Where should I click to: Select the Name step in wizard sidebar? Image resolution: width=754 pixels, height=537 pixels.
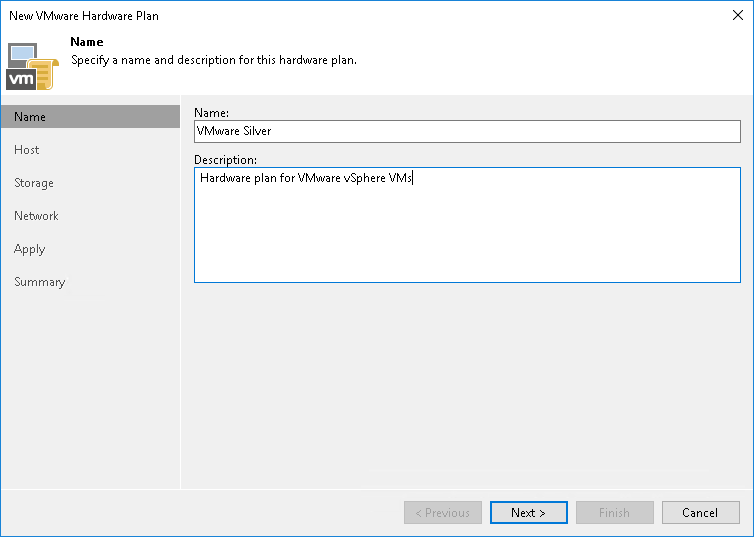[x=90, y=117]
